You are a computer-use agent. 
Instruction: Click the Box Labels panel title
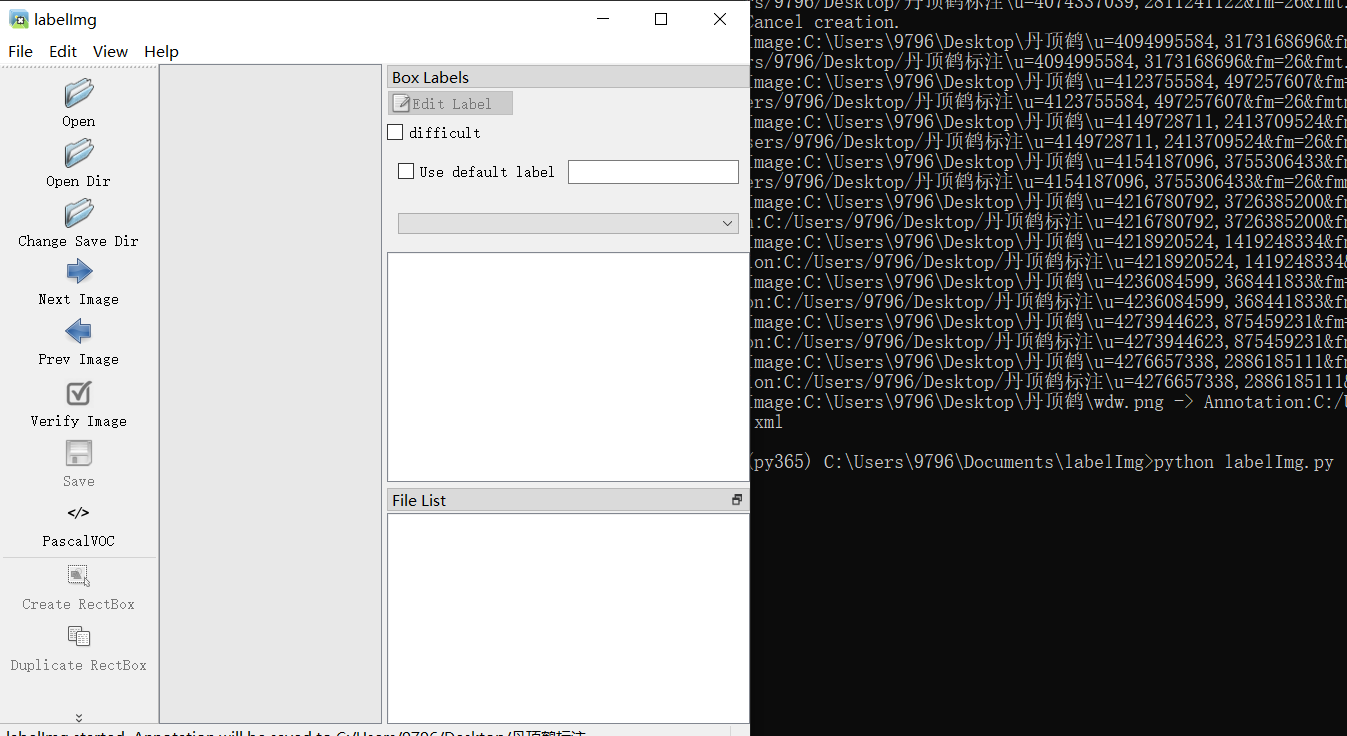coord(430,77)
